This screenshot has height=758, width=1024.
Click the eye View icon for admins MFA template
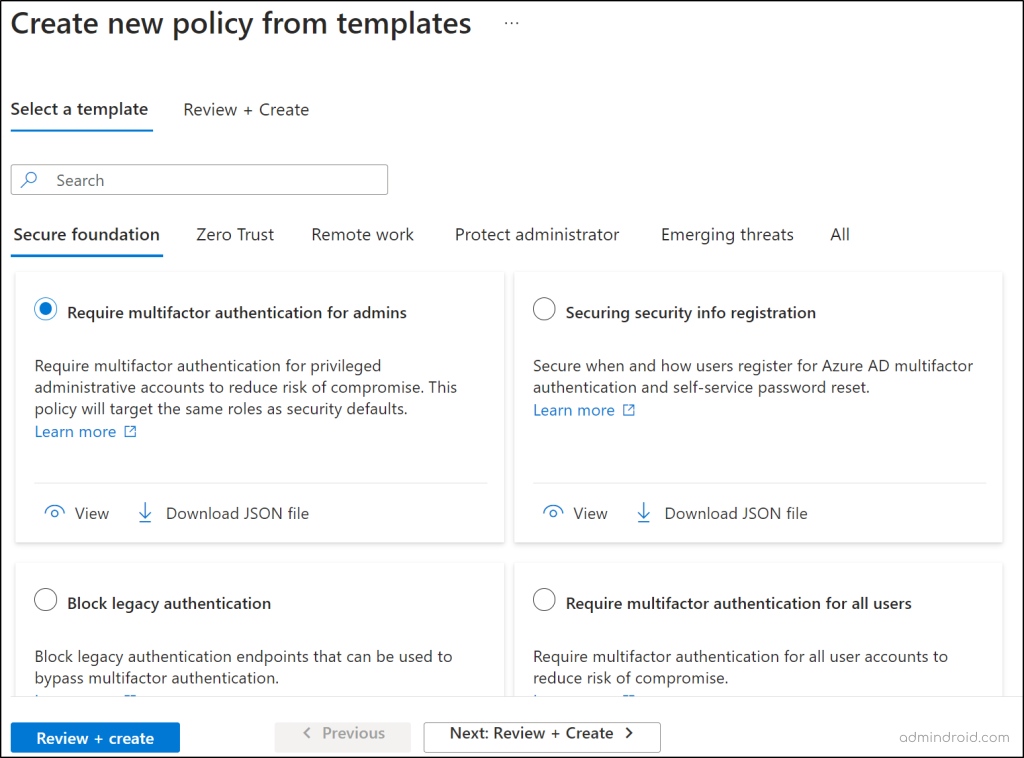[54, 513]
